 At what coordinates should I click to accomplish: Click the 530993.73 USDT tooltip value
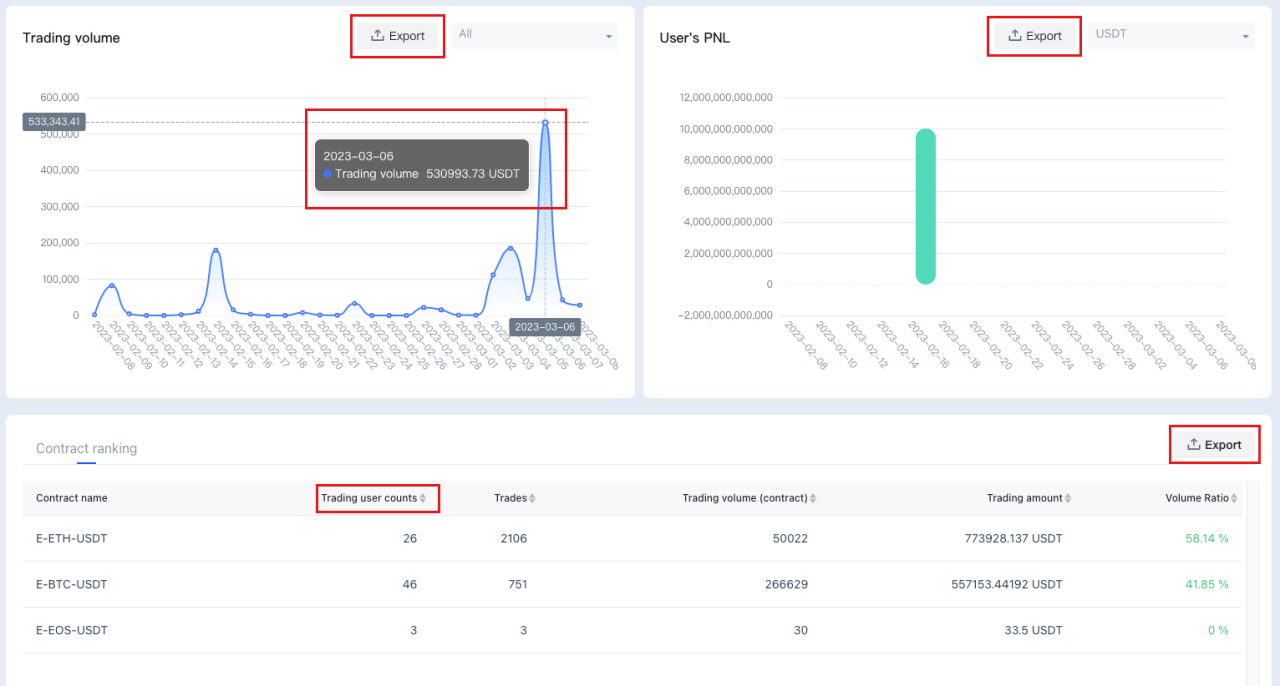coord(473,174)
